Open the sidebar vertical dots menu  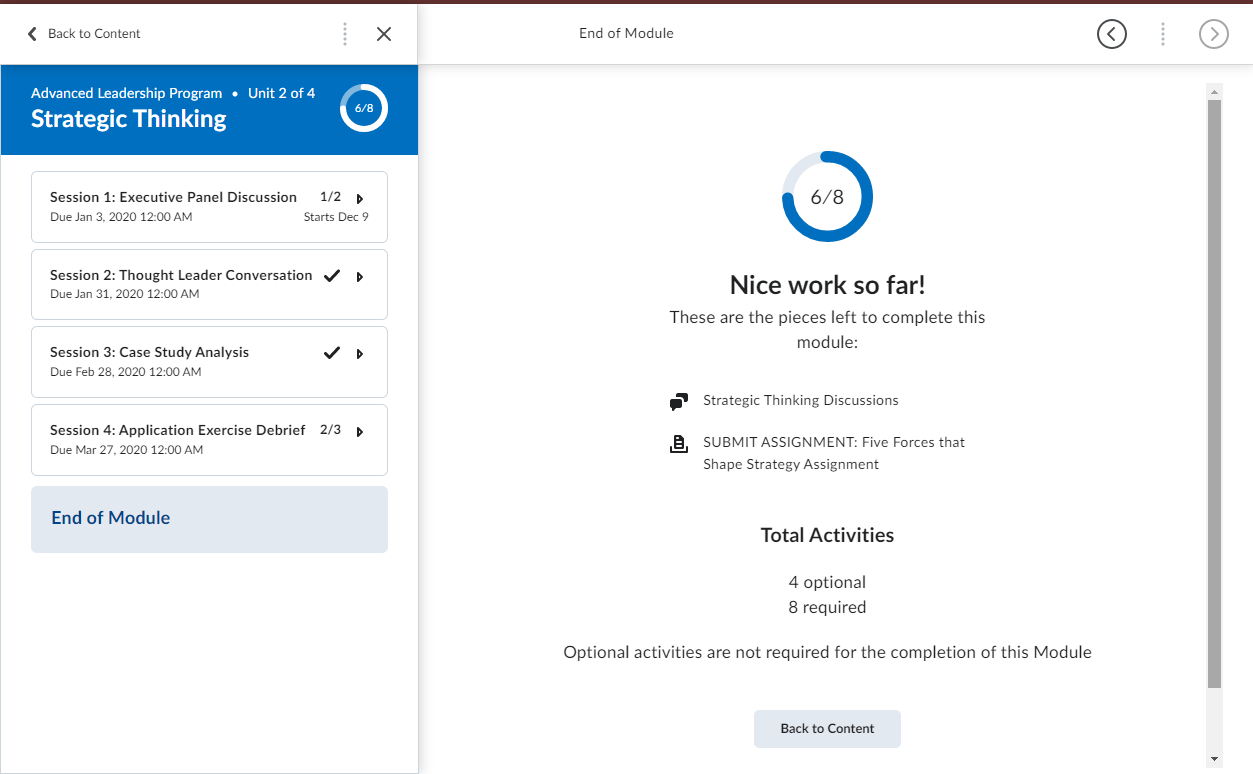345,34
